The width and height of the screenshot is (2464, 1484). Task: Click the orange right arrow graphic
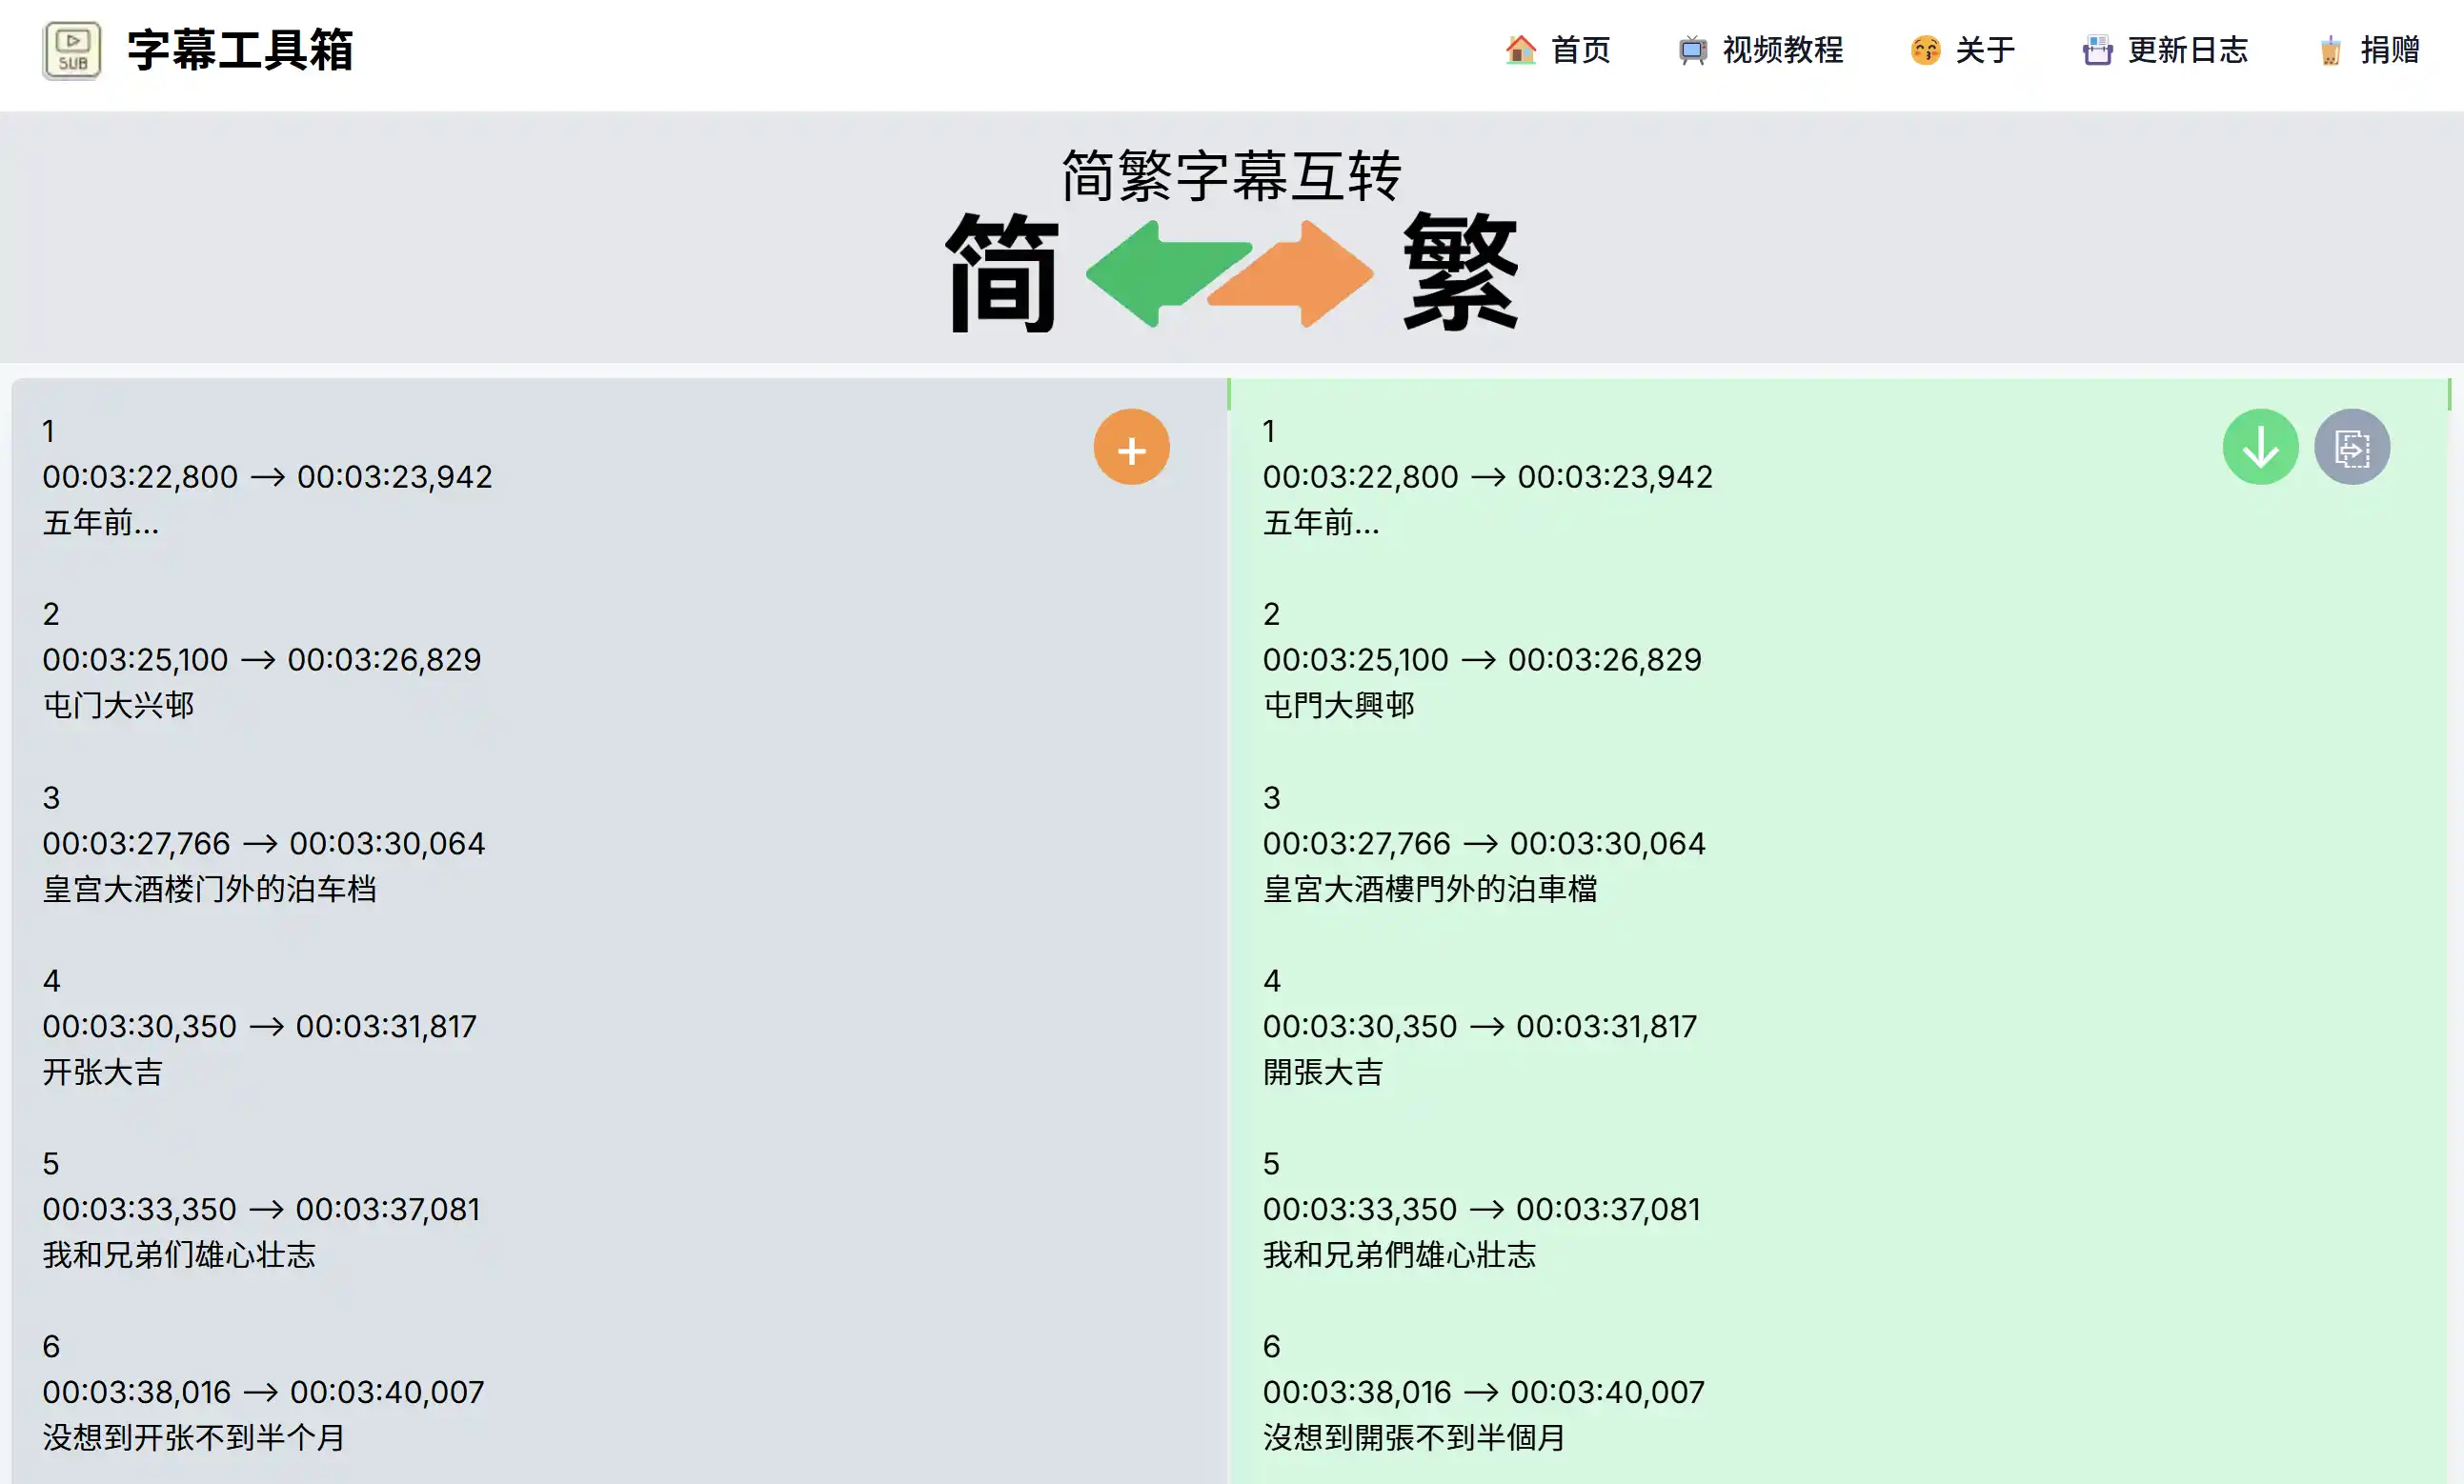point(1292,273)
